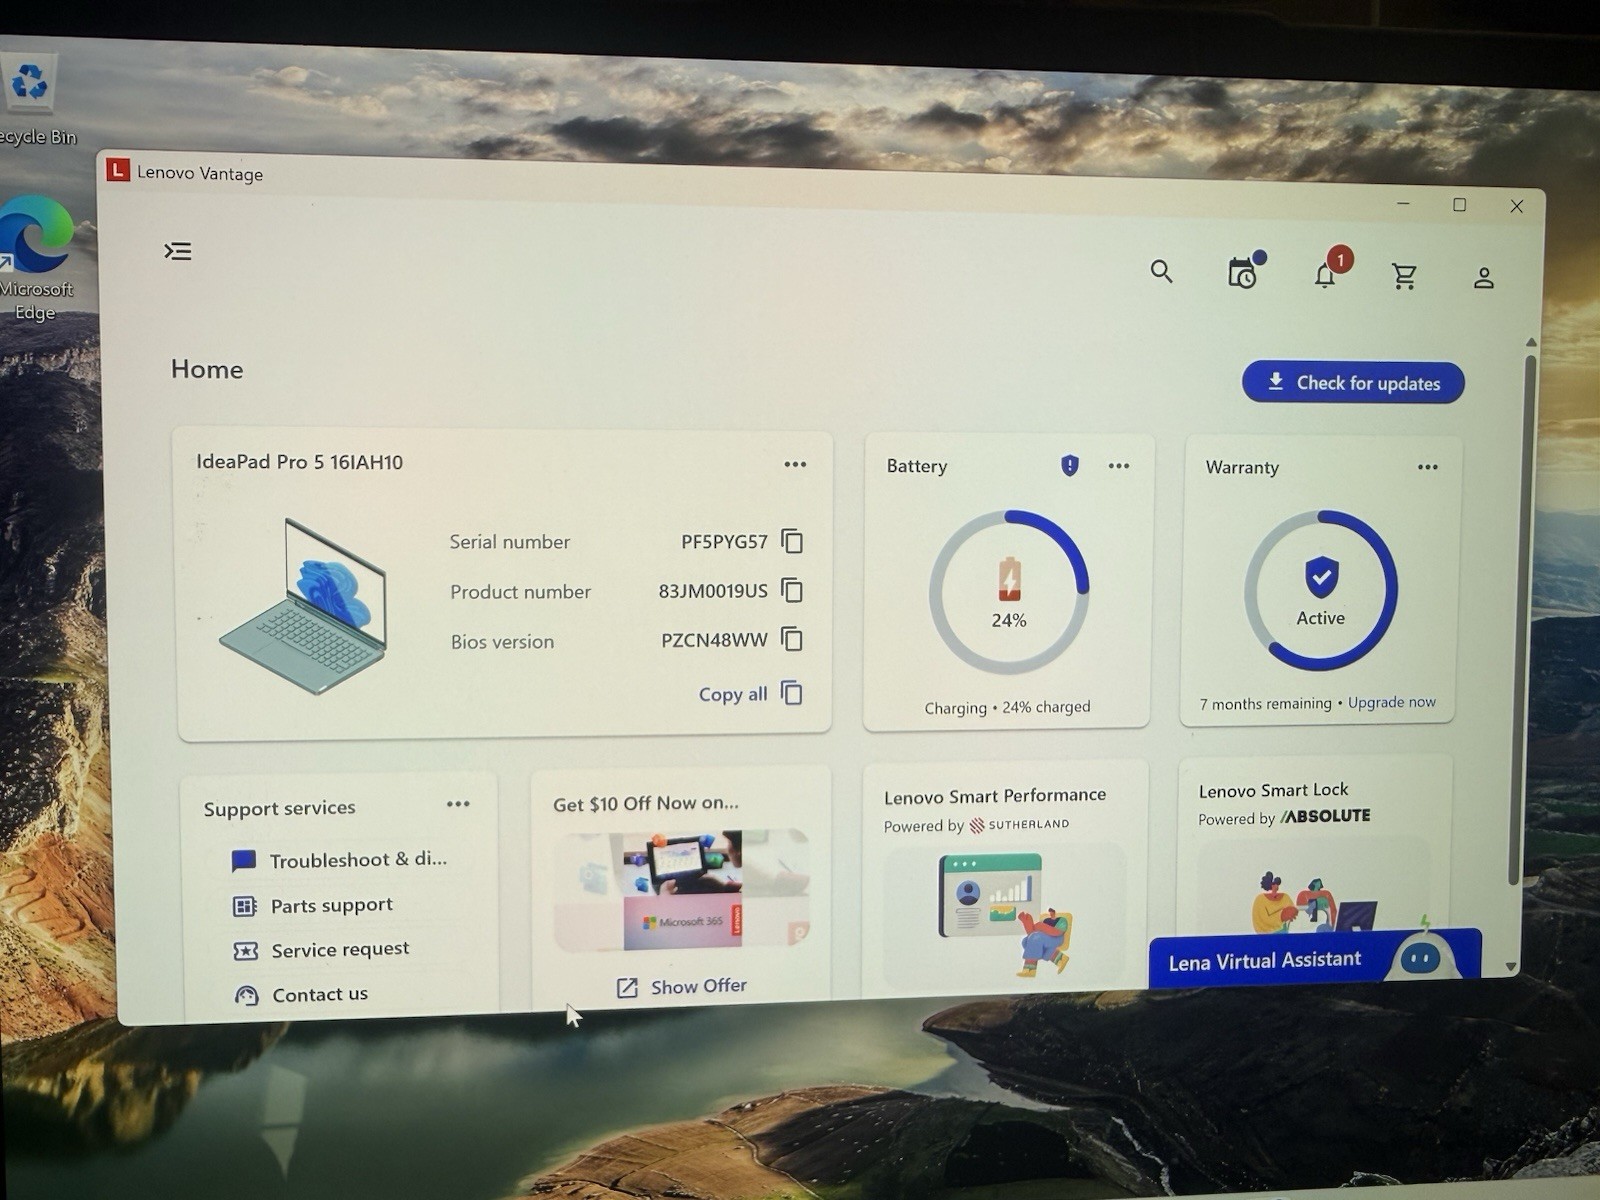Copy the product number 83JM0019US
Image resolution: width=1600 pixels, height=1200 pixels.
pyautogui.click(x=792, y=590)
